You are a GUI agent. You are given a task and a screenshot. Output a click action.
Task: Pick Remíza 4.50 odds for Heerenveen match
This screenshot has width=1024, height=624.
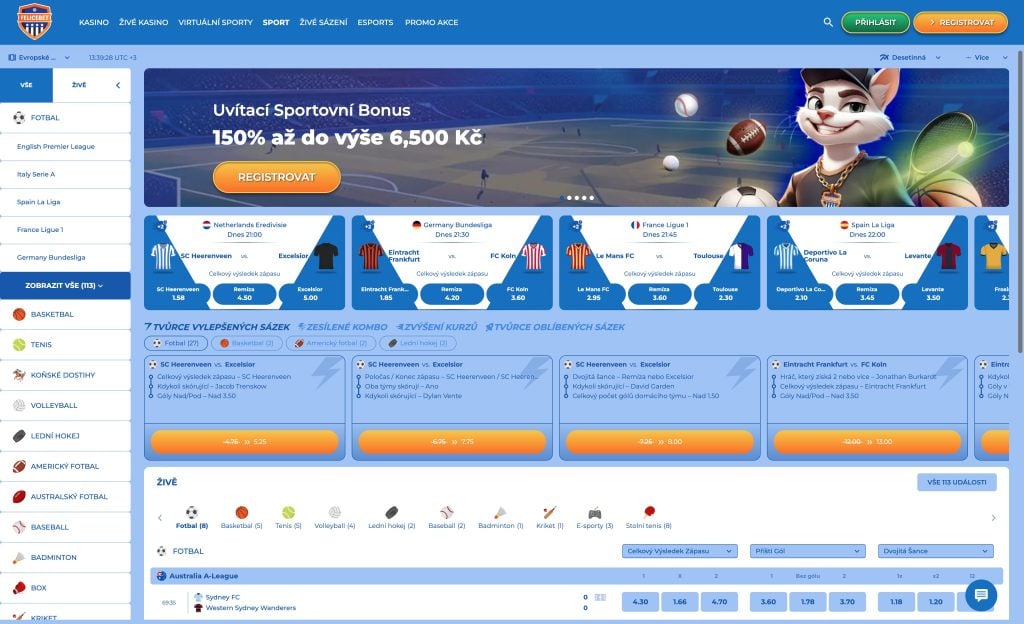click(244, 294)
